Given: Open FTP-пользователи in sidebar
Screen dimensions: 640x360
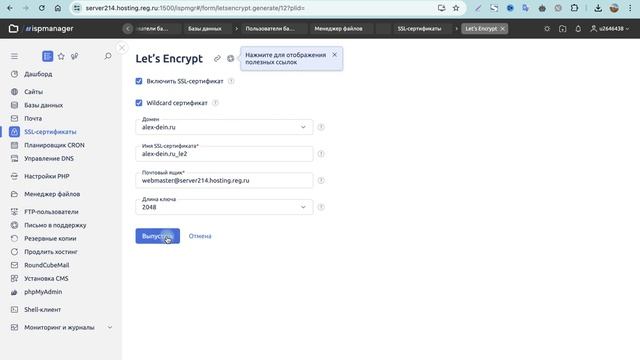Looking at the screenshot, I should [51, 212].
